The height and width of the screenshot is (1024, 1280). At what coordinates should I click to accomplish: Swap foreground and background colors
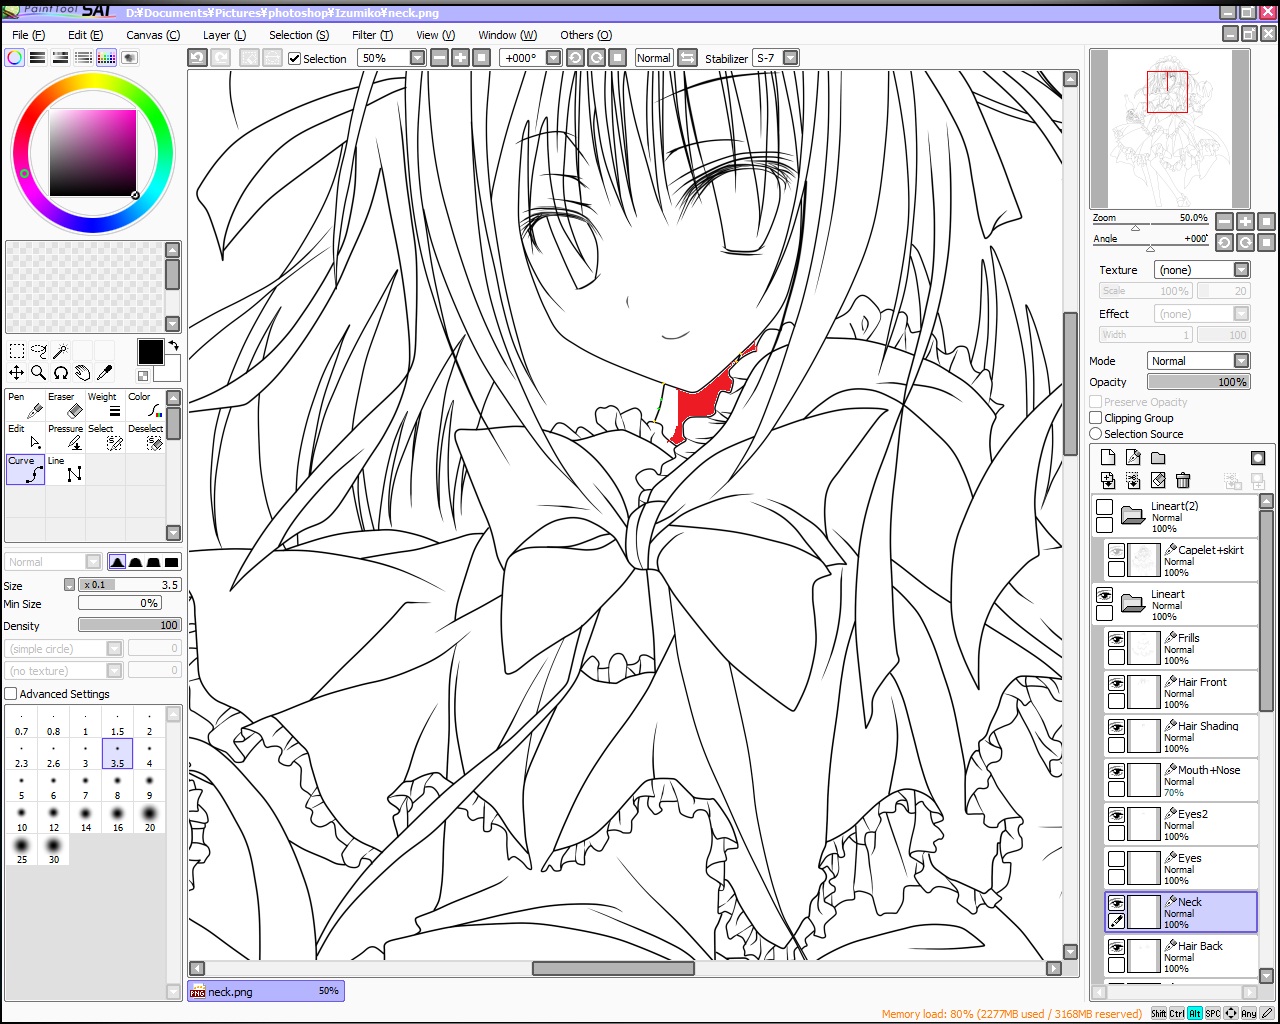[173, 345]
